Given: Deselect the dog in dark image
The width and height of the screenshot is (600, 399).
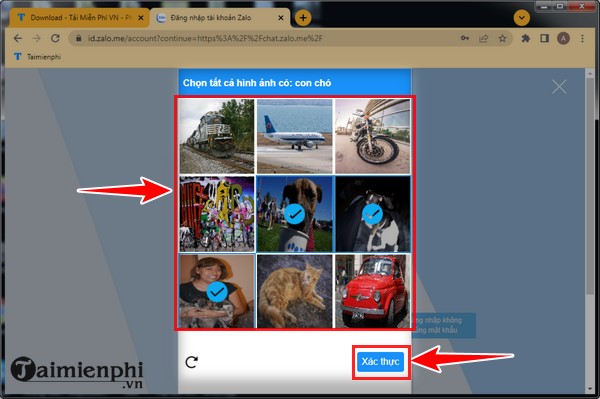Looking at the screenshot, I should (373, 214).
